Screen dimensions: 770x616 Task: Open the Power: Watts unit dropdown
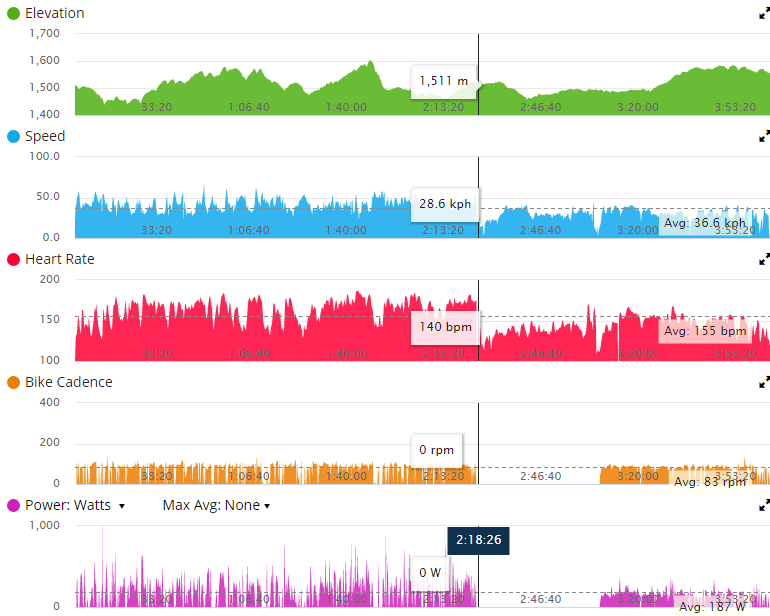75,506
